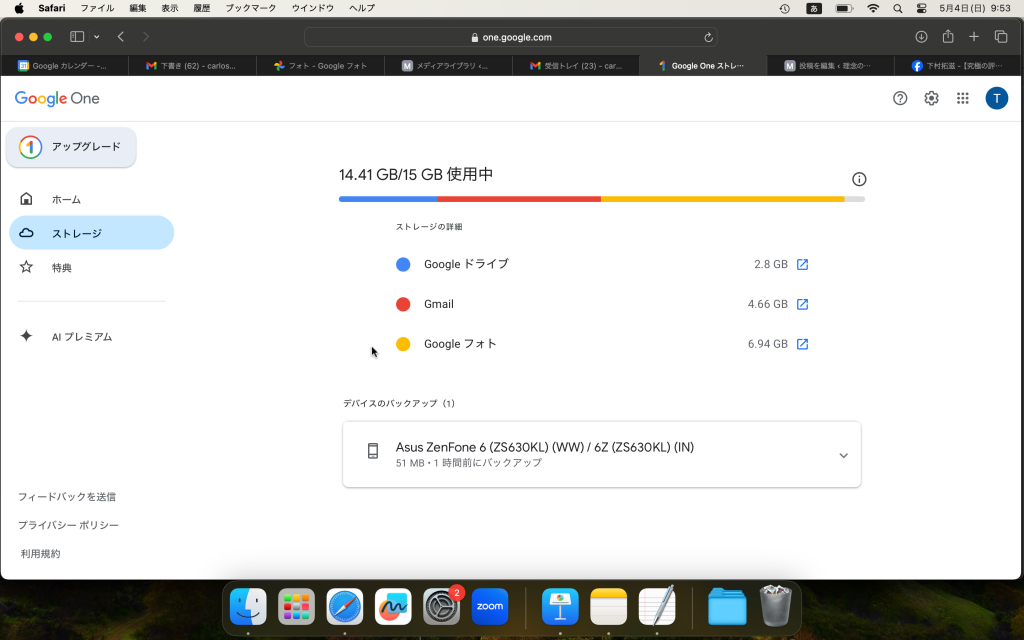This screenshot has height=640, width=1024.
Task: Open Google フォト storage via external link icon
Action: pyautogui.click(x=803, y=344)
